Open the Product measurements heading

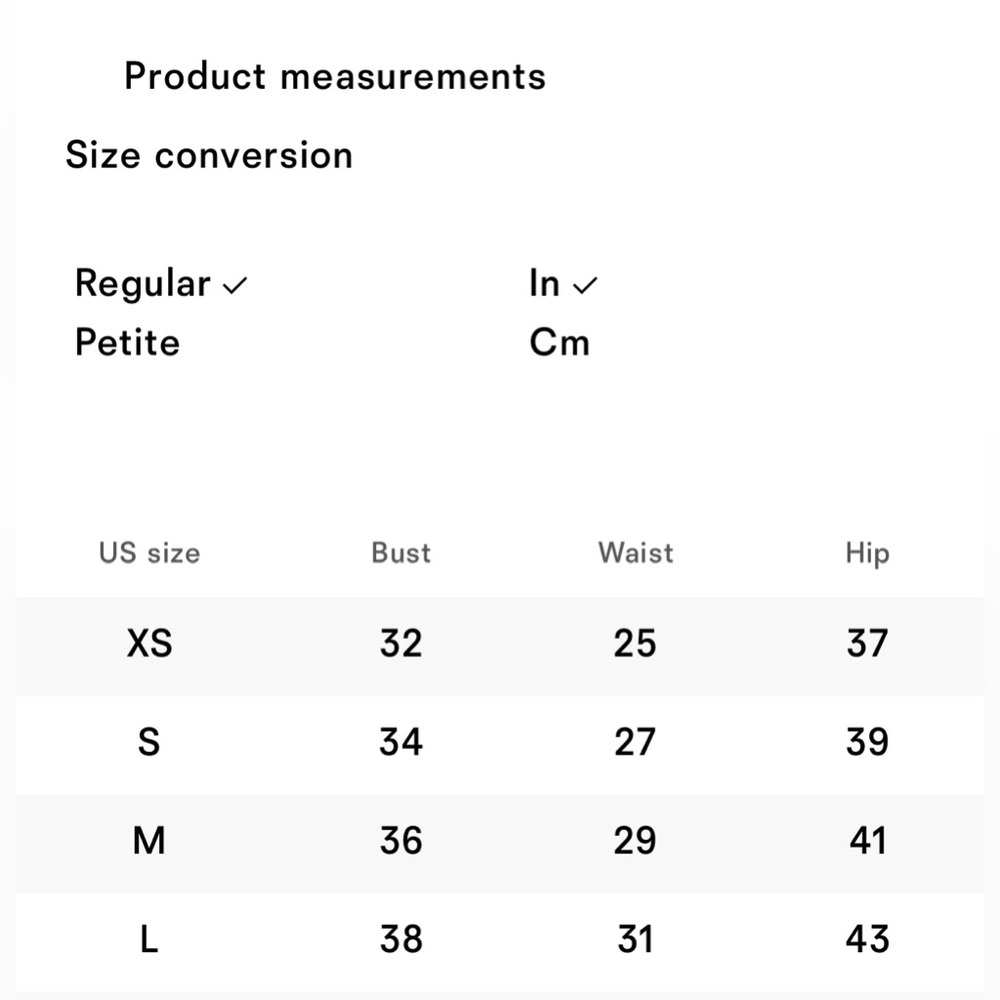tap(335, 77)
